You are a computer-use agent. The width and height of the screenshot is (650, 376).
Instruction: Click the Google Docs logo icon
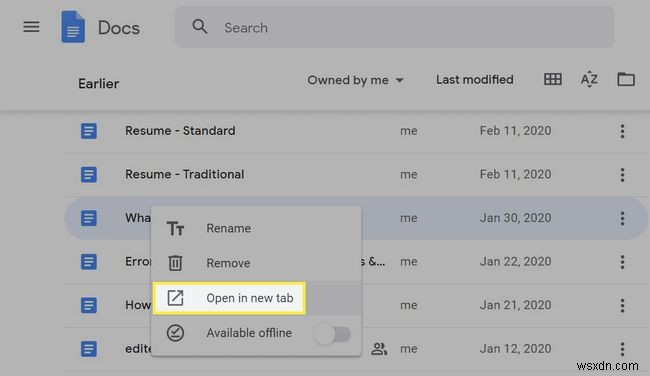pyautogui.click(x=73, y=27)
